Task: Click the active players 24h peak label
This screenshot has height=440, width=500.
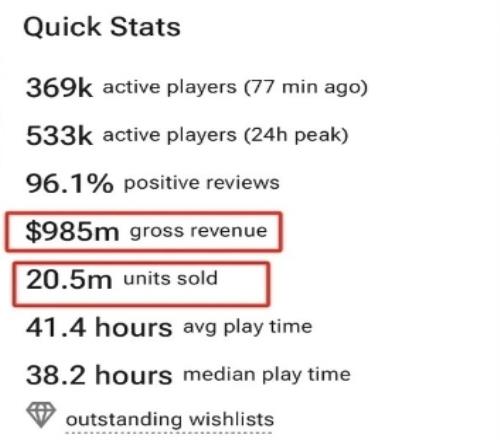Action: [226, 136]
